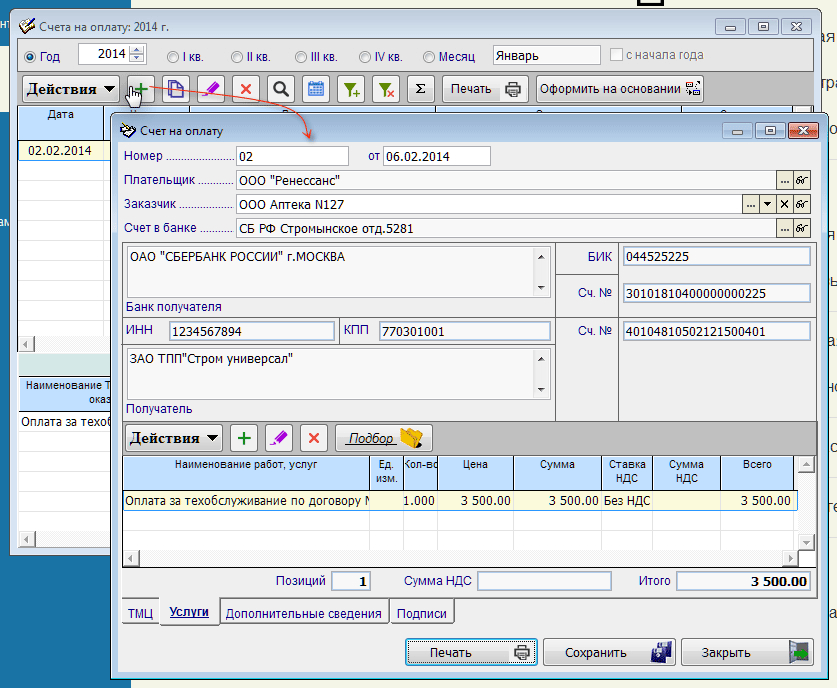Click the view glasses icon for Плательщик

(x=802, y=180)
